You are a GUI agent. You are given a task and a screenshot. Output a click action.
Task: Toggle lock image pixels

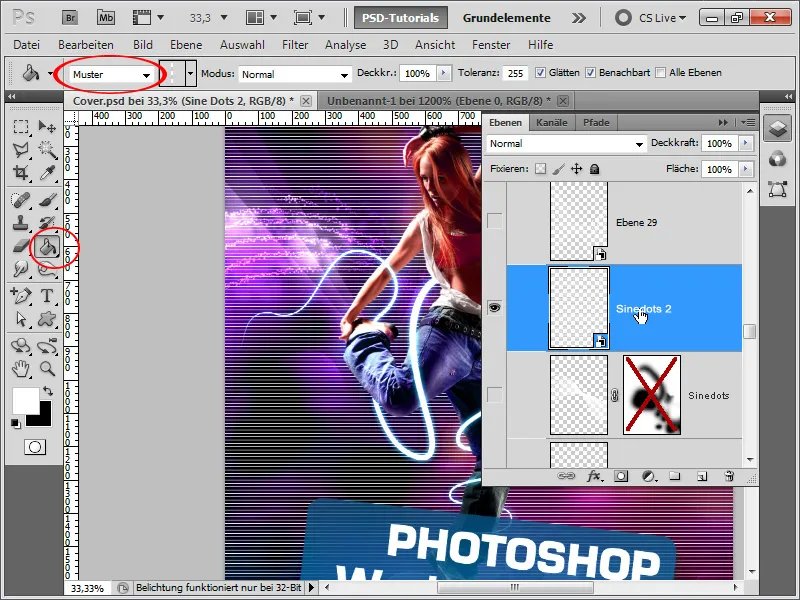[x=559, y=169]
